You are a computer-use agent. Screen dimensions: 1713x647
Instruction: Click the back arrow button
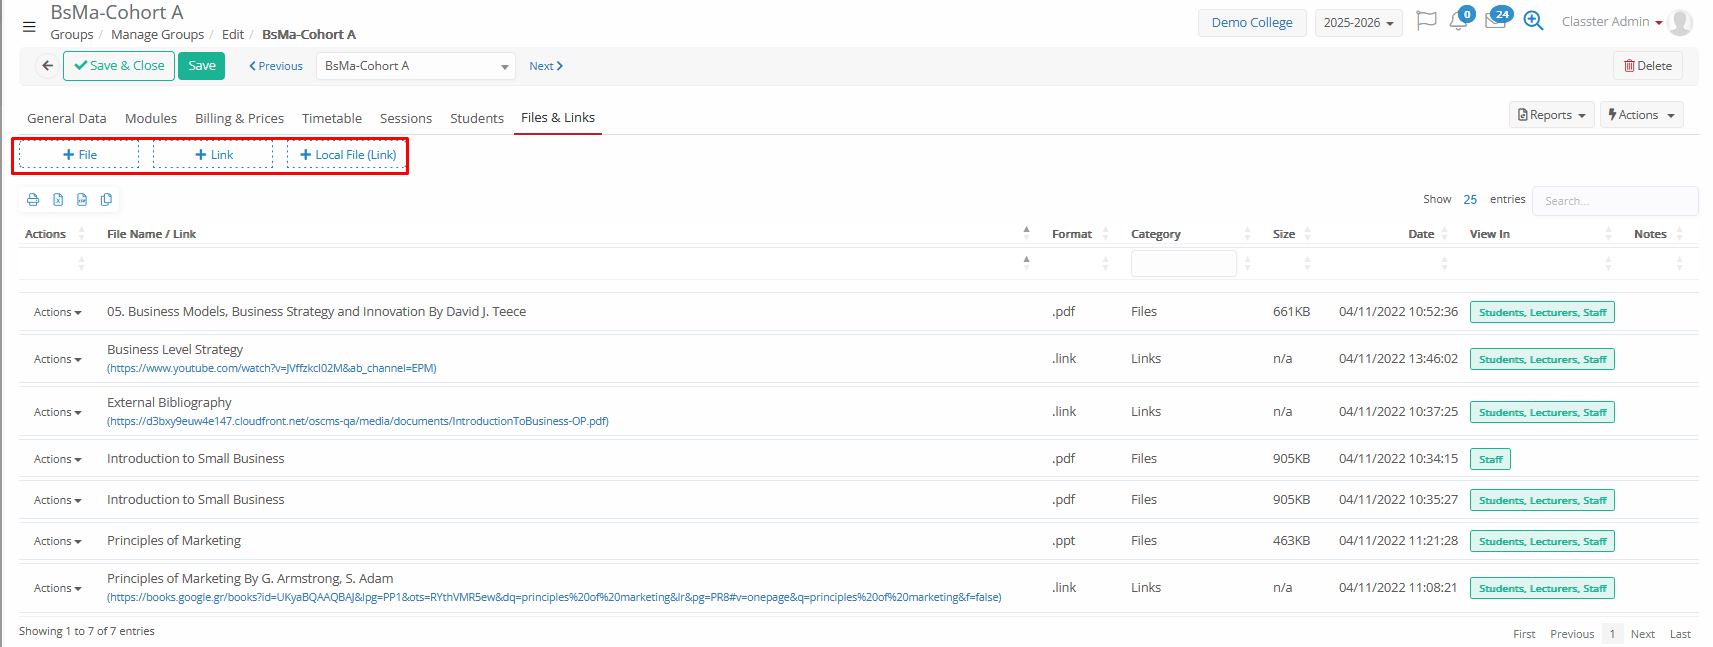pyautogui.click(x=47, y=66)
